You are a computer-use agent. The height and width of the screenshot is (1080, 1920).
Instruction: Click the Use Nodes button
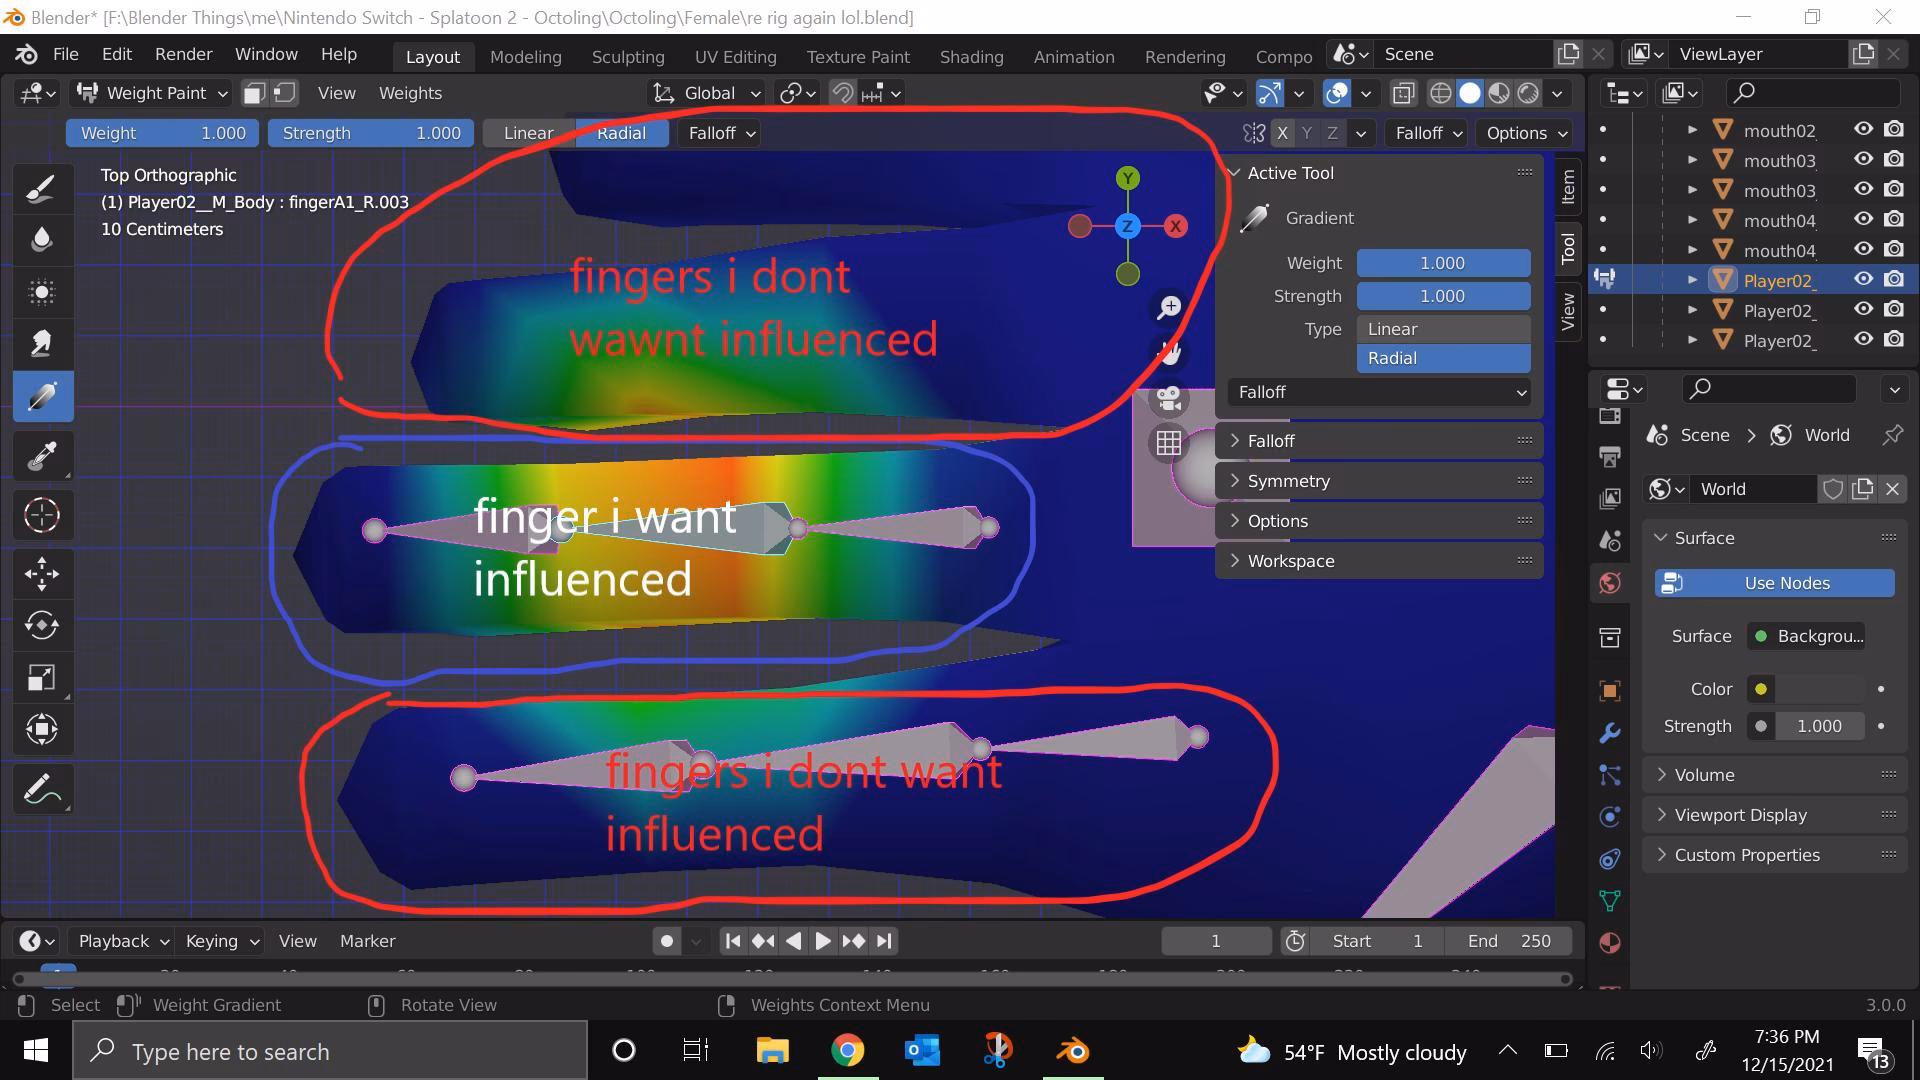pyautogui.click(x=1774, y=583)
